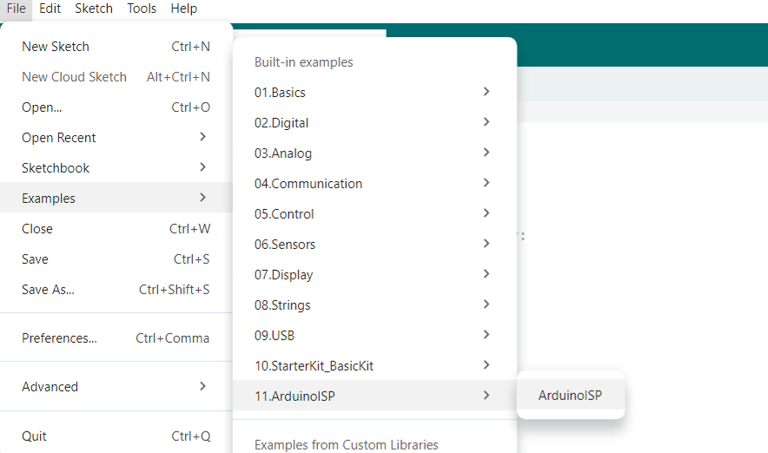
Task: Open the Help menu
Action: pyautogui.click(x=184, y=9)
